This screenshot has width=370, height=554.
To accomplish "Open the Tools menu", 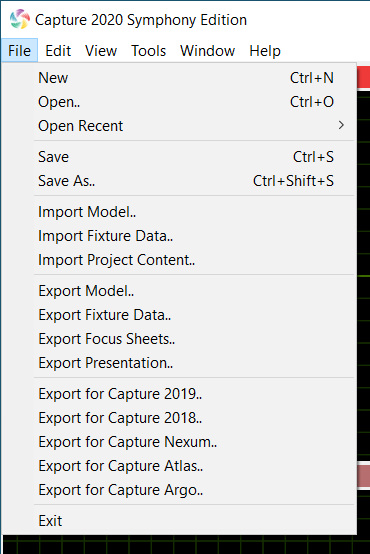I will pos(148,51).
